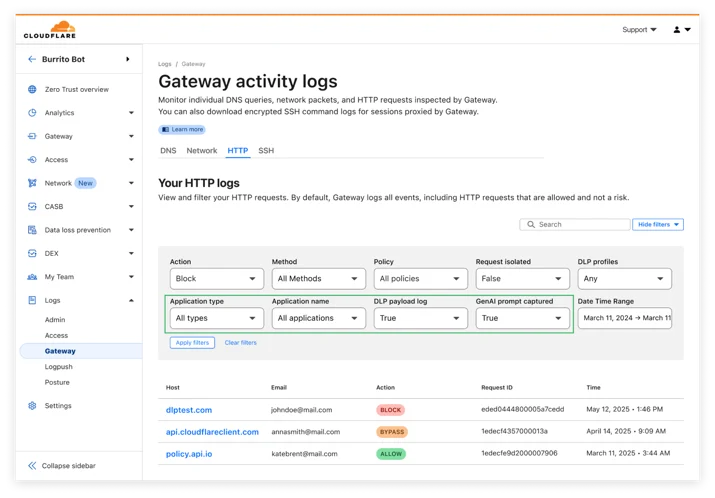The image size is (715, 498).
Task: Switch to the SSH tab
Action: pos(266,150)
